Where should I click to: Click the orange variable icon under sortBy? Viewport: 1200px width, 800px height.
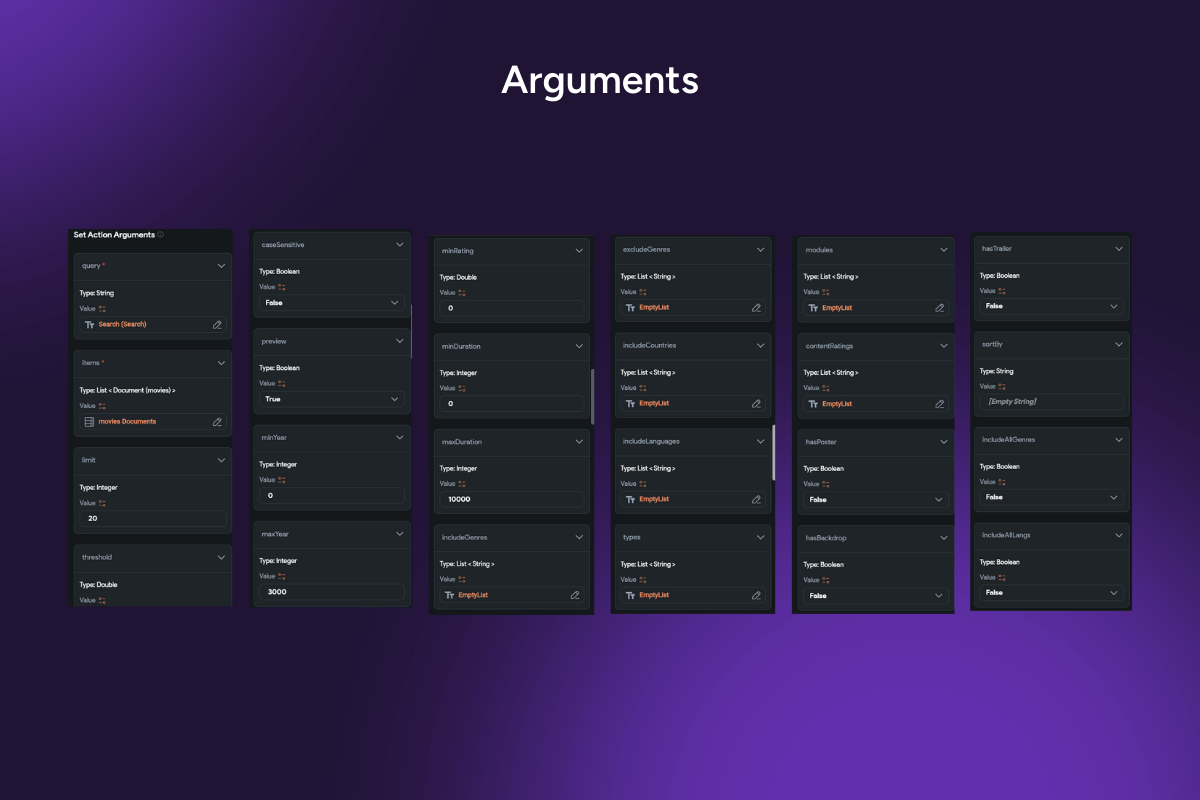[x=1002, y=386]
